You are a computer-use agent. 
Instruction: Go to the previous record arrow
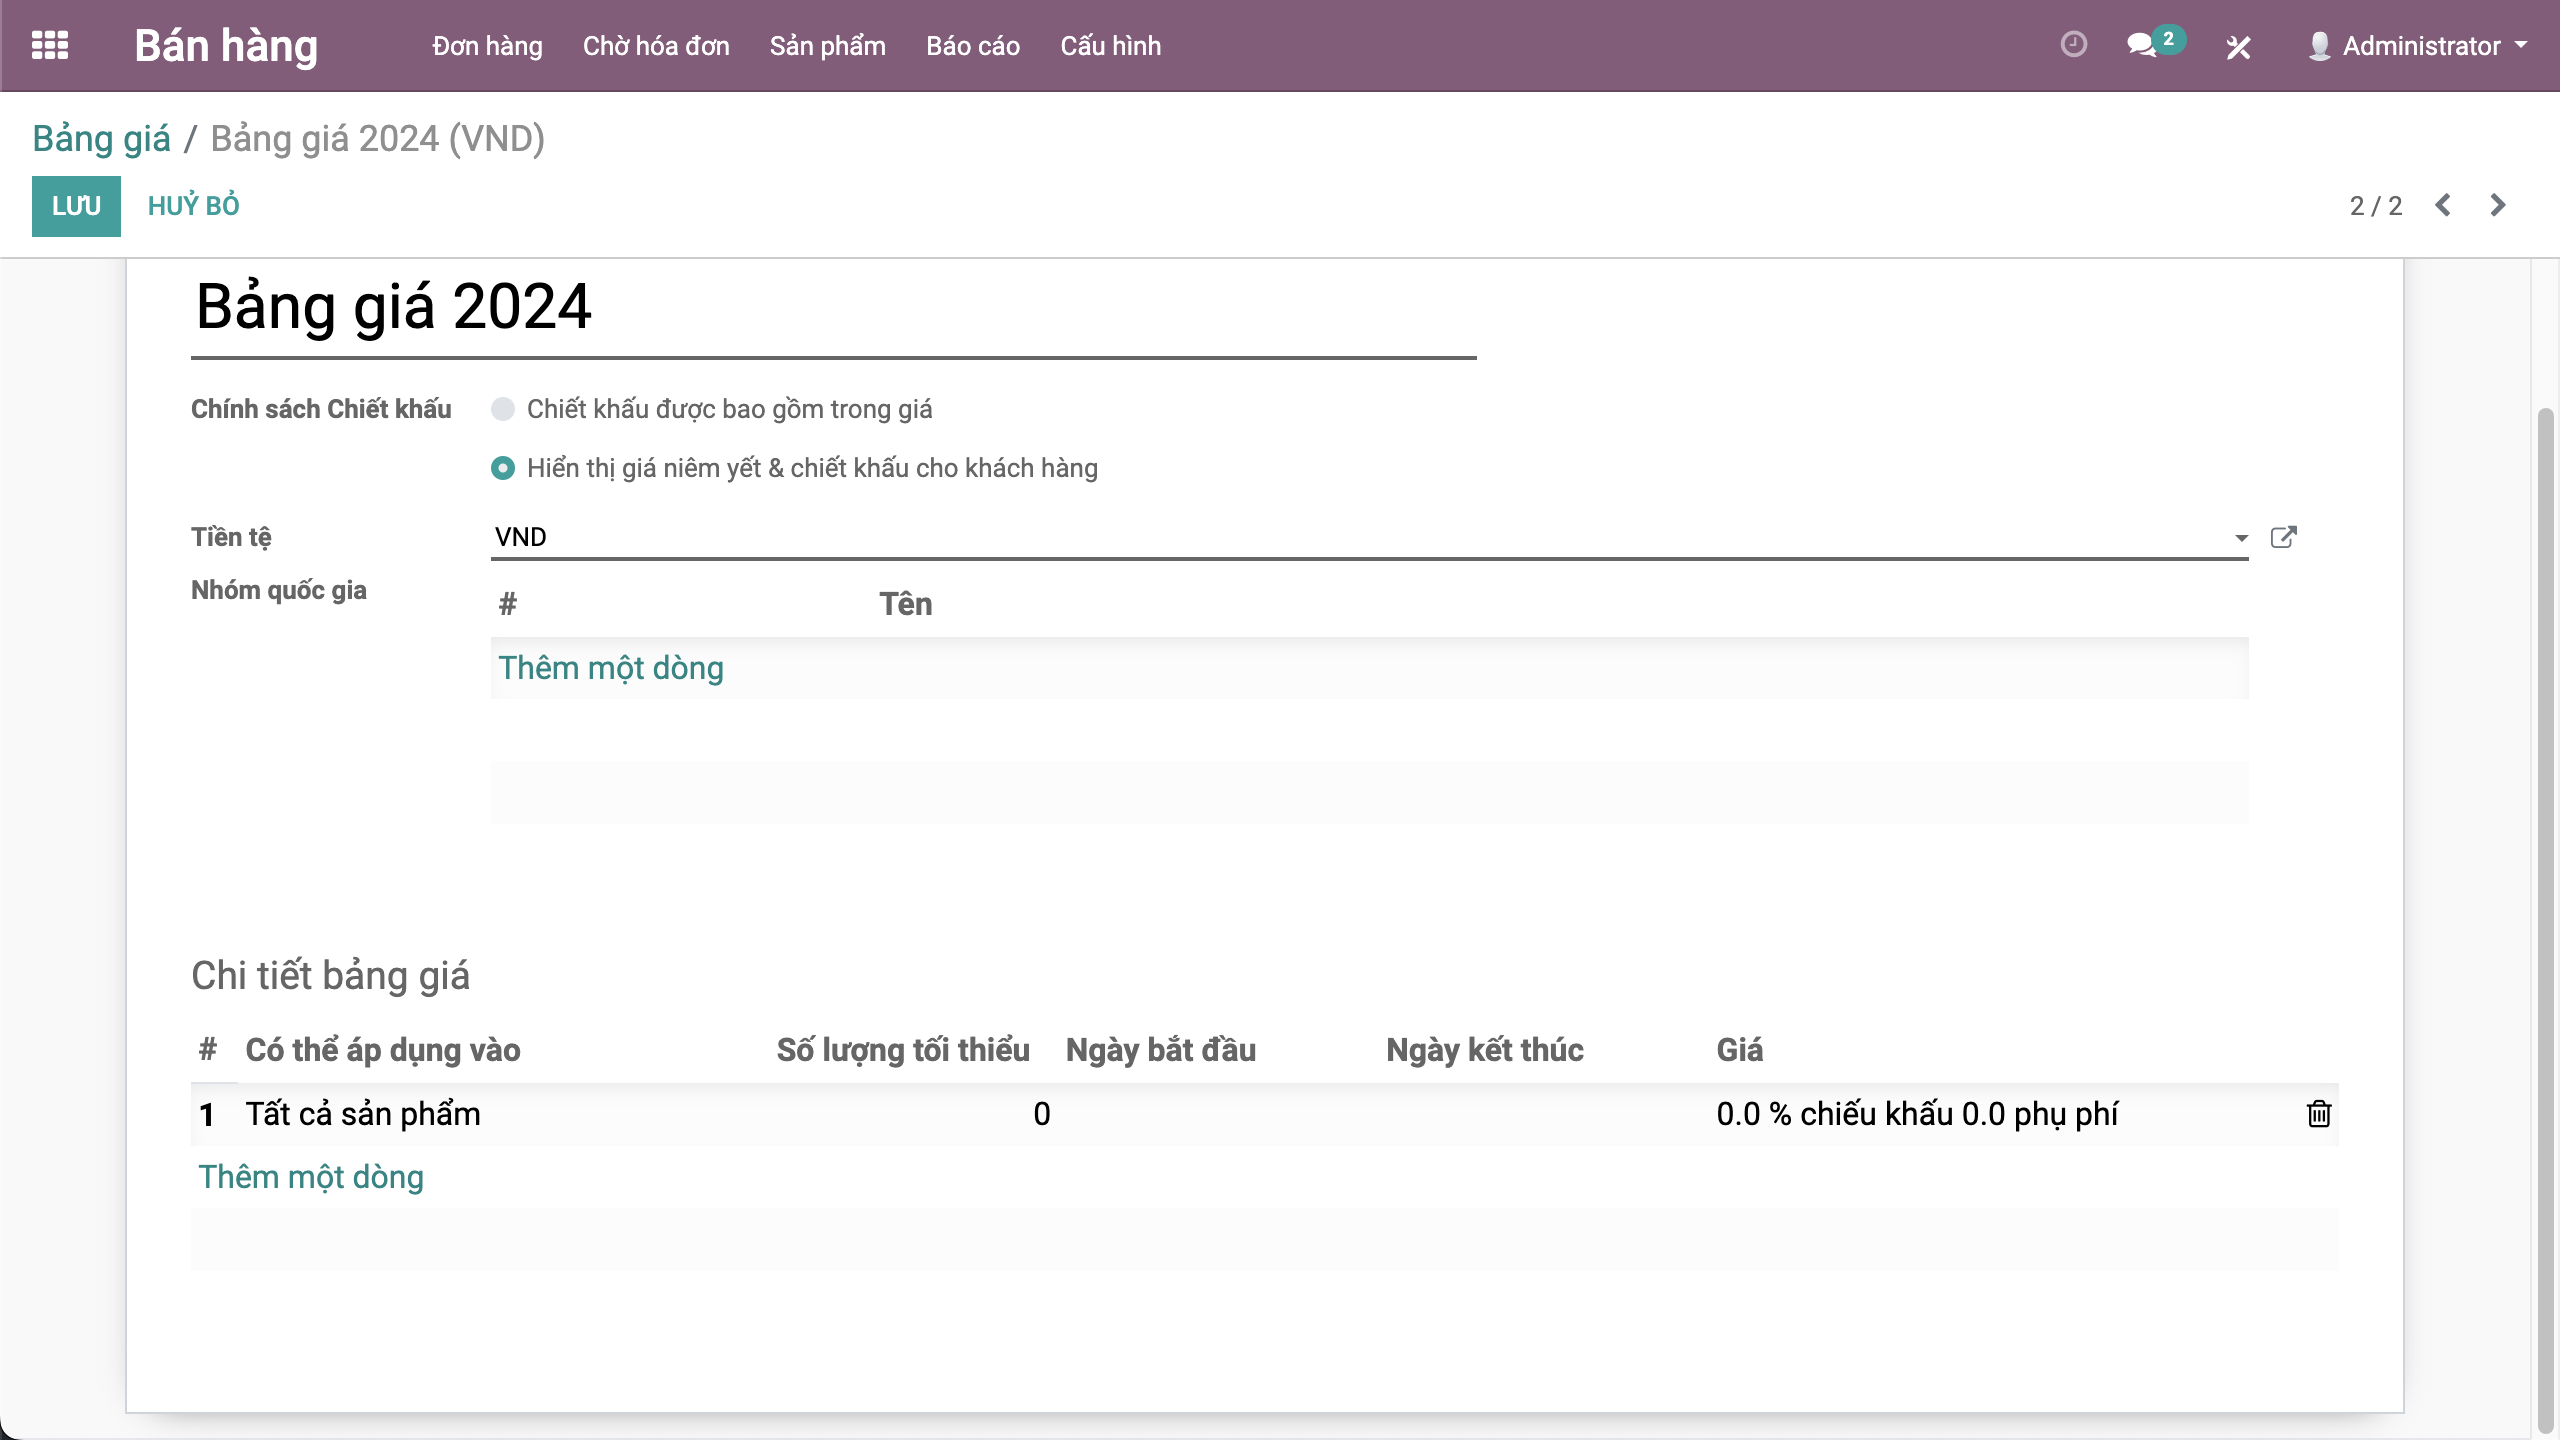tap(2443, 206)
